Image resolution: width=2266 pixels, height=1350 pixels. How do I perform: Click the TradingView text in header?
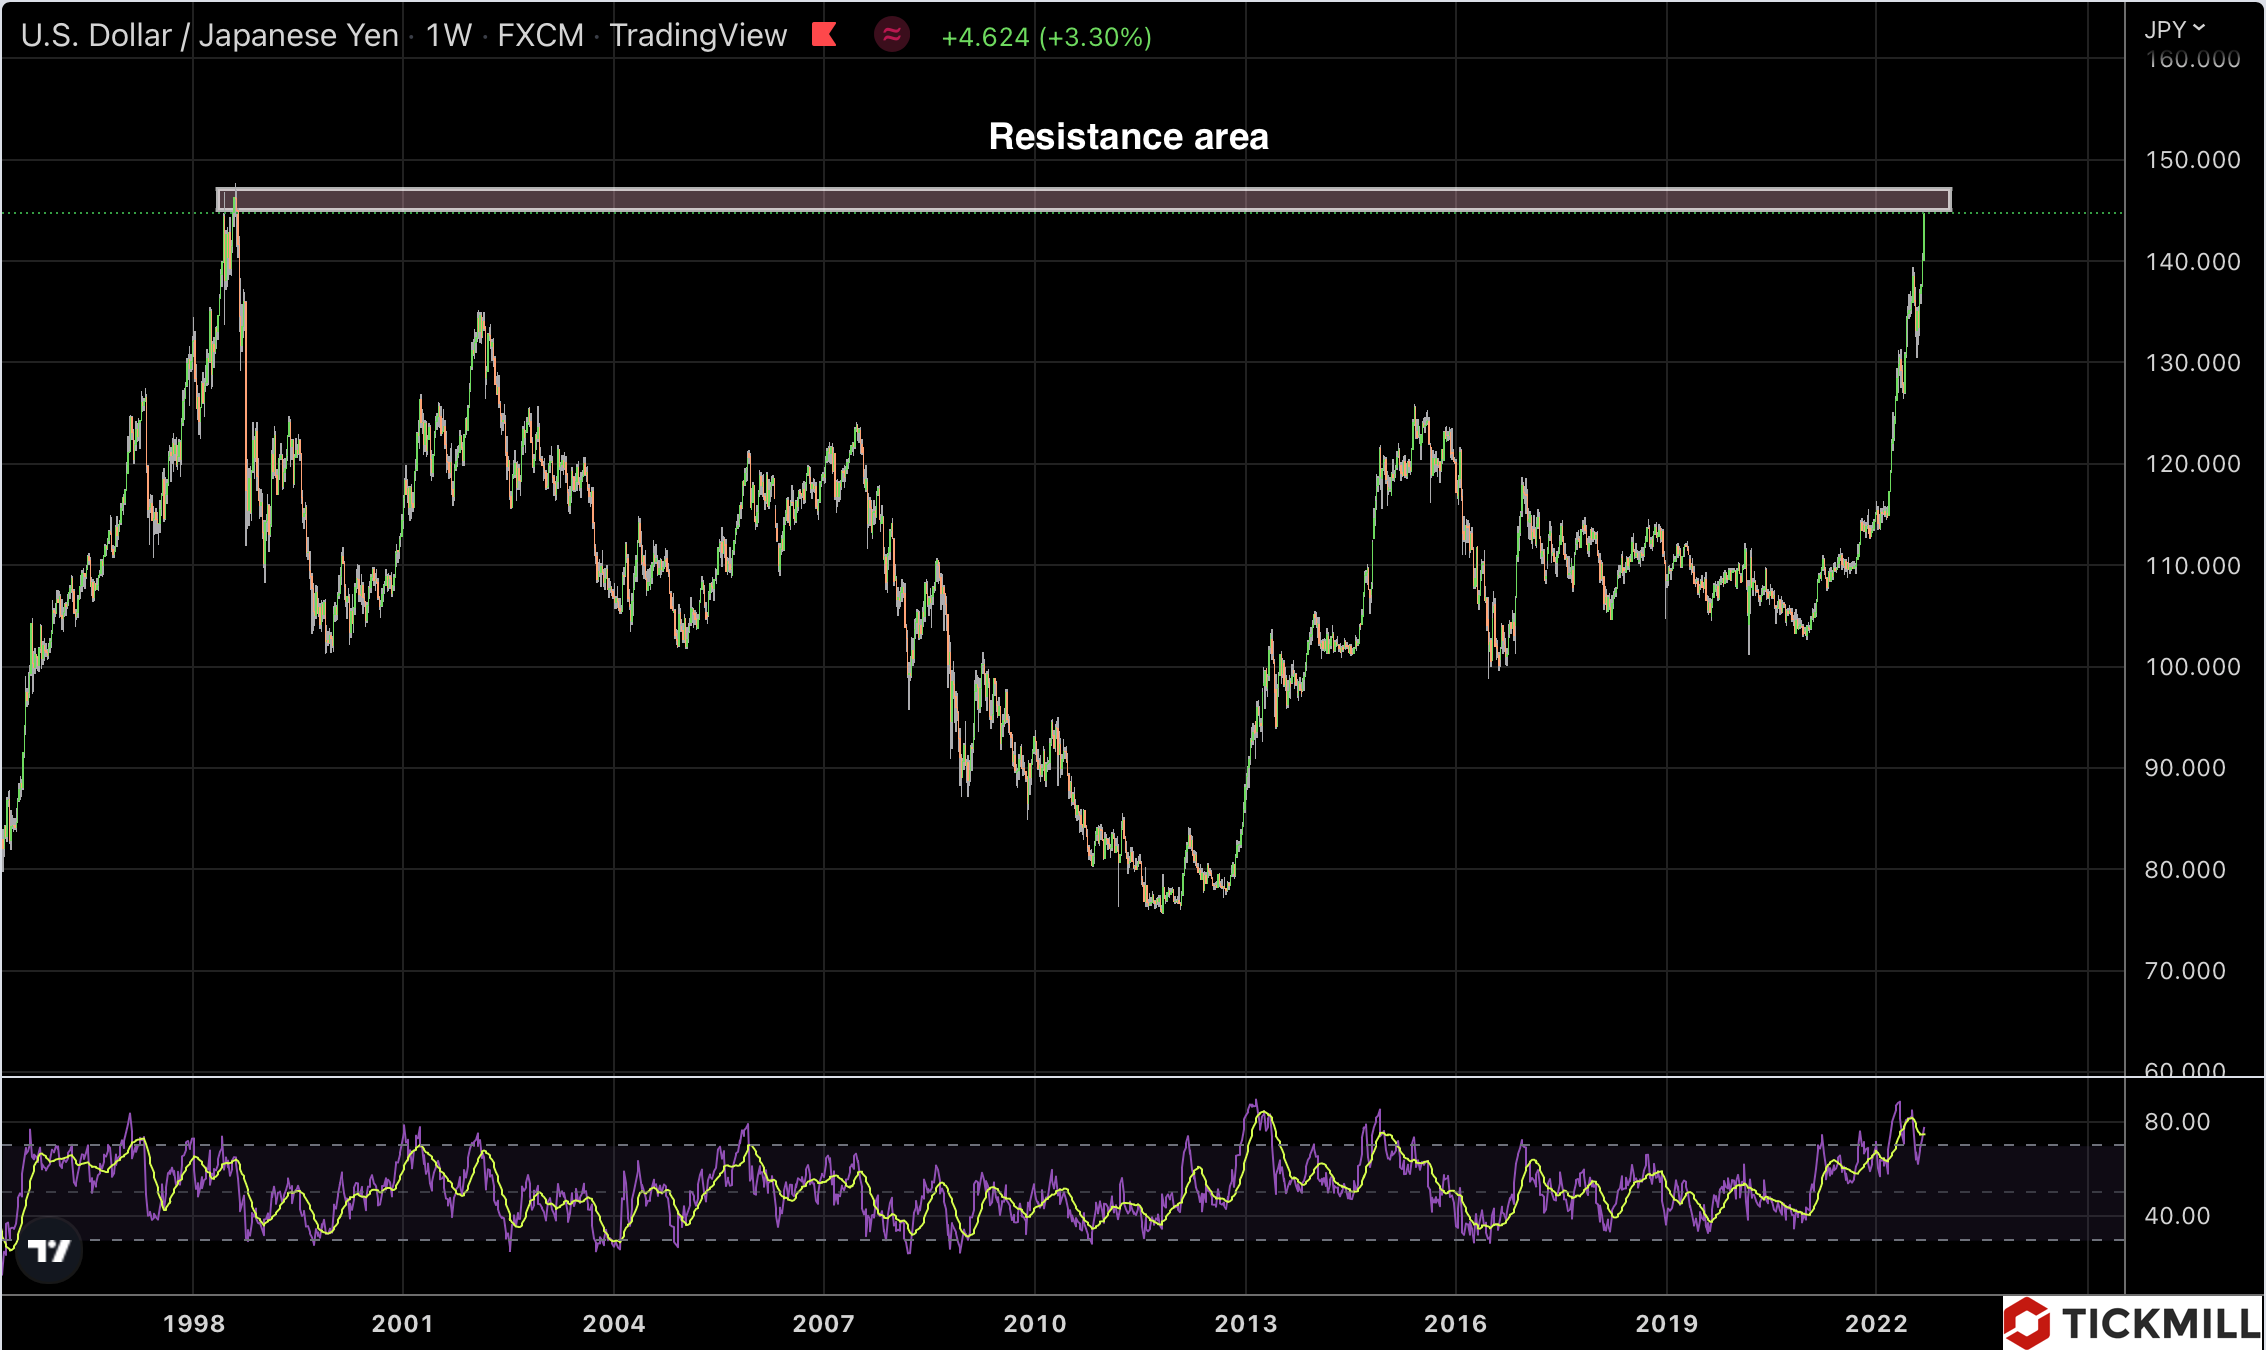(x=698, y=36)
